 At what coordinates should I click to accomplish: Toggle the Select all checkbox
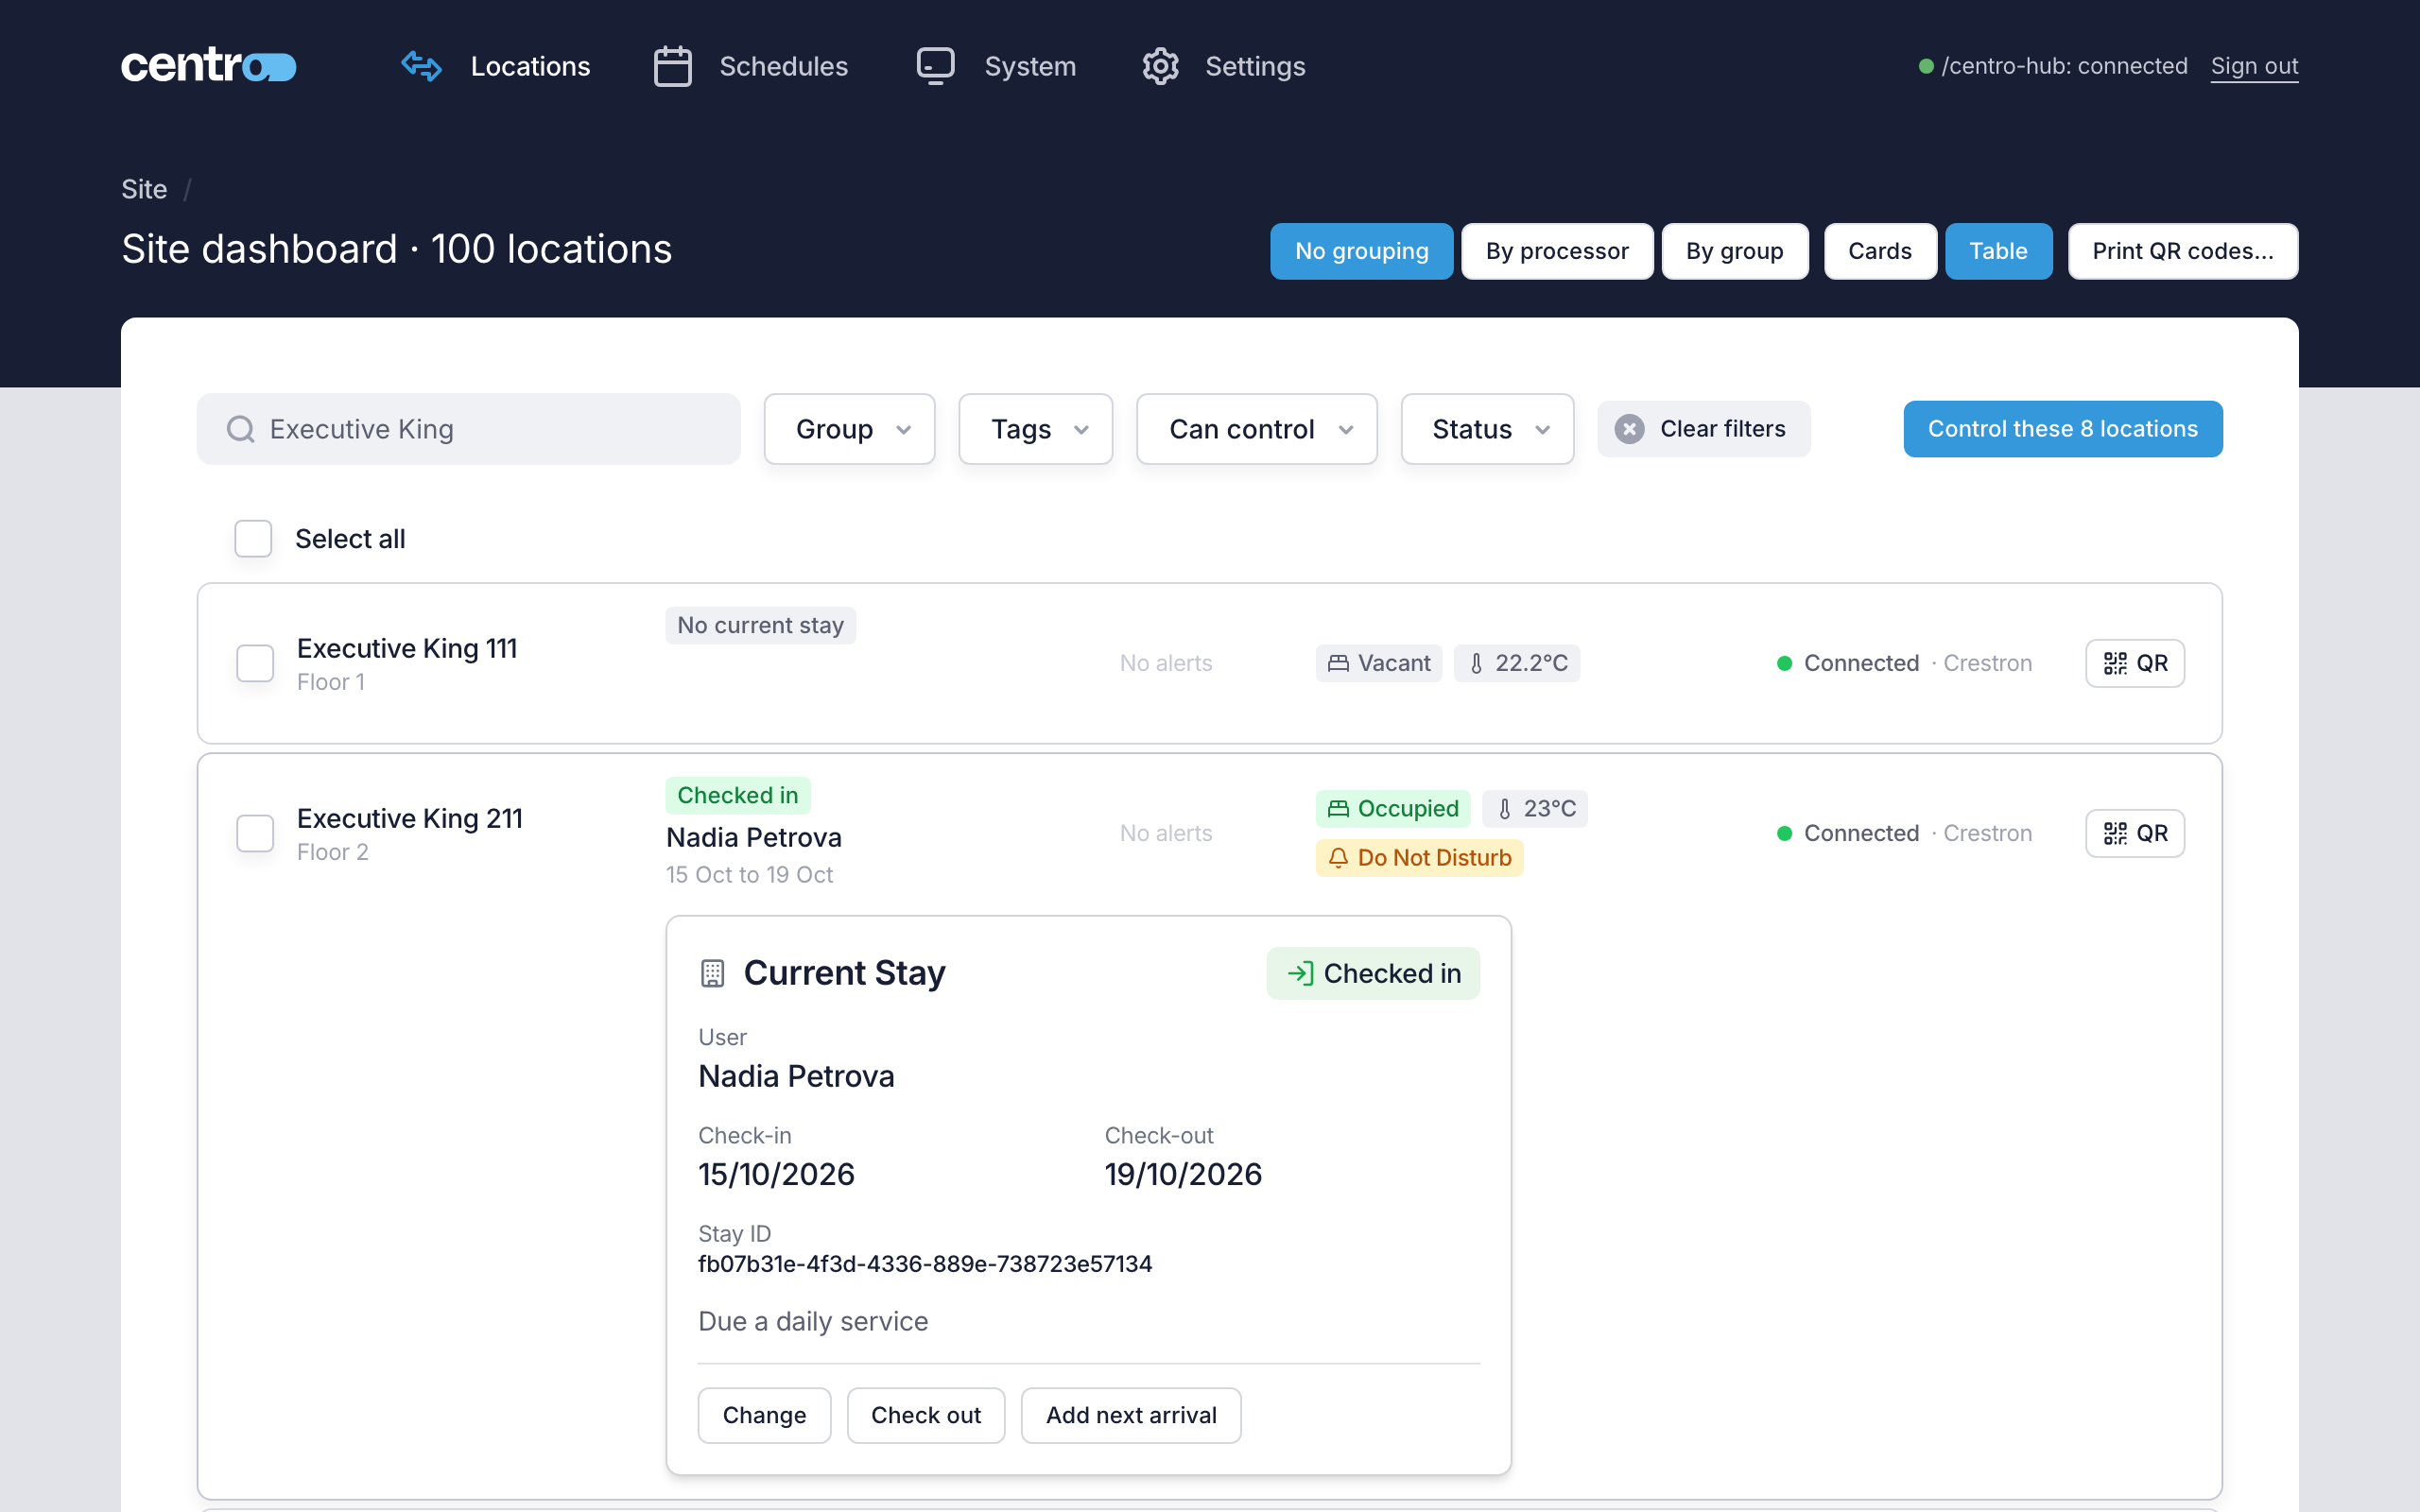click(x=253, y=539)
